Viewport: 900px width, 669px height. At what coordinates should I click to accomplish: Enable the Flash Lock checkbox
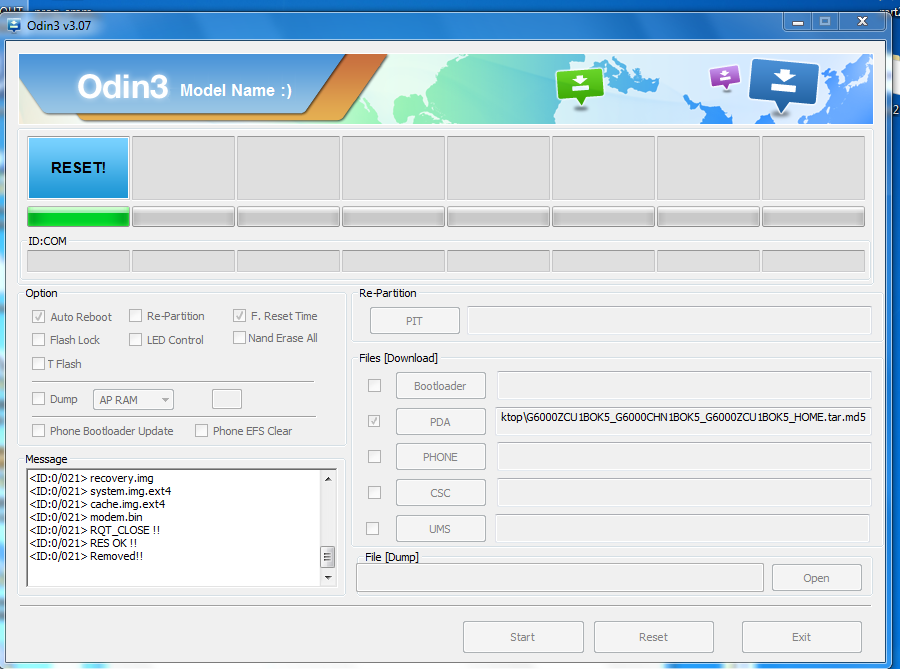[38, 340]
